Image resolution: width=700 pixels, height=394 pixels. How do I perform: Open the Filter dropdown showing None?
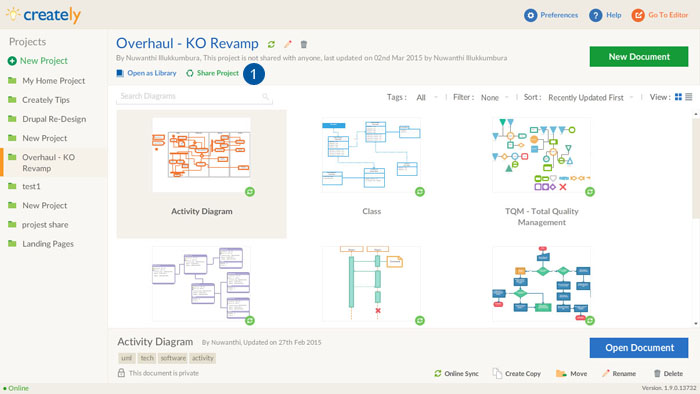point(495,97)
